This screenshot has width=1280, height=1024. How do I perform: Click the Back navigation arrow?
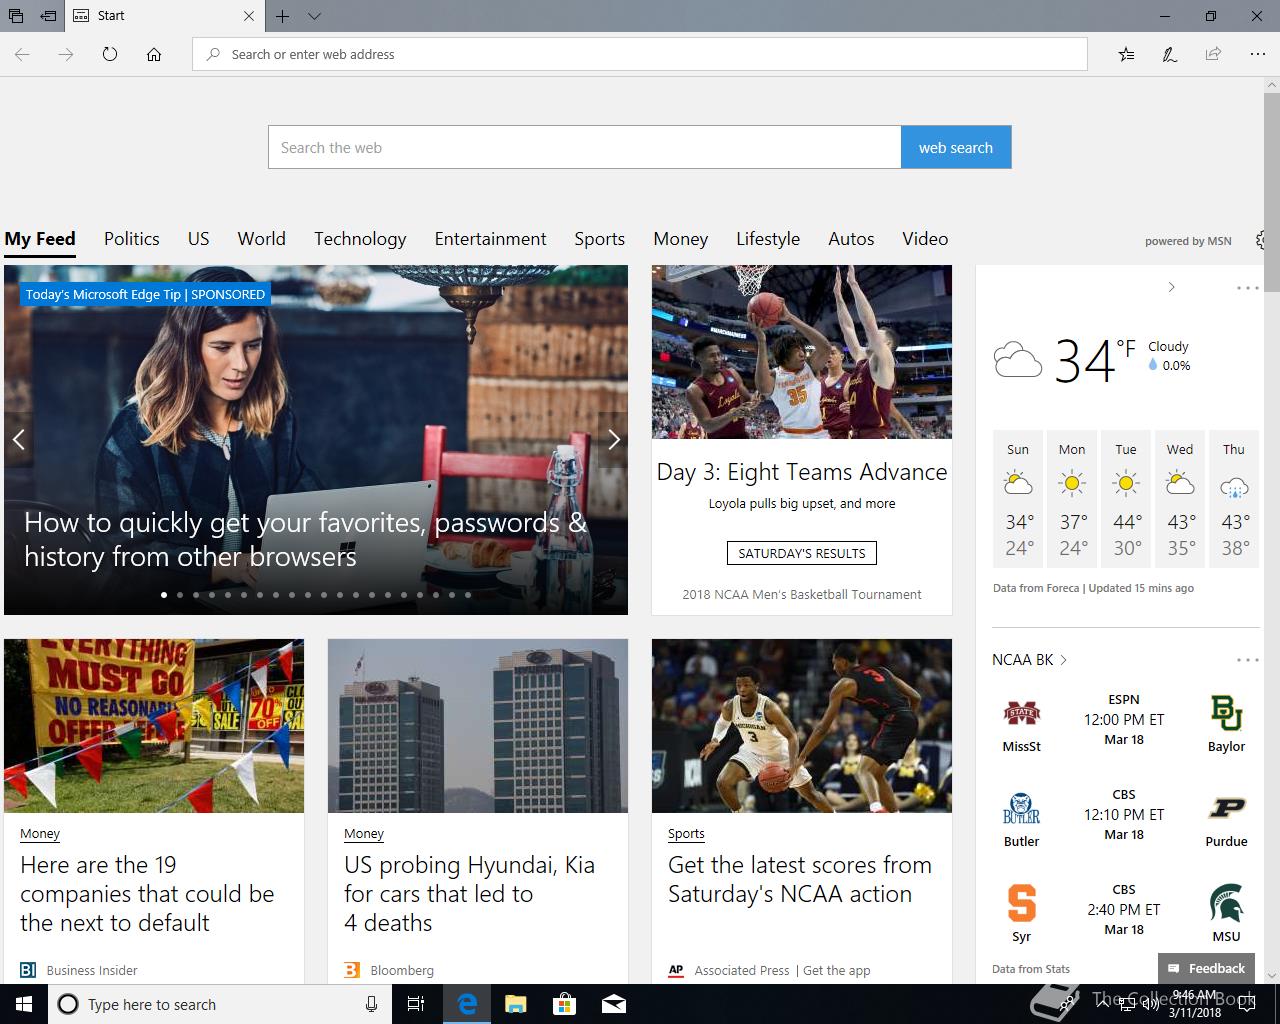[22, 54]
